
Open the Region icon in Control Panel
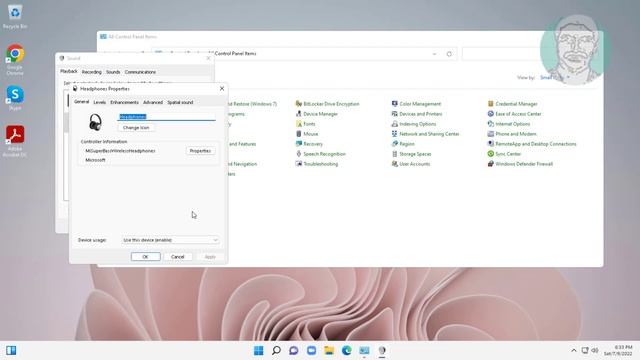(x=395, y=144)
